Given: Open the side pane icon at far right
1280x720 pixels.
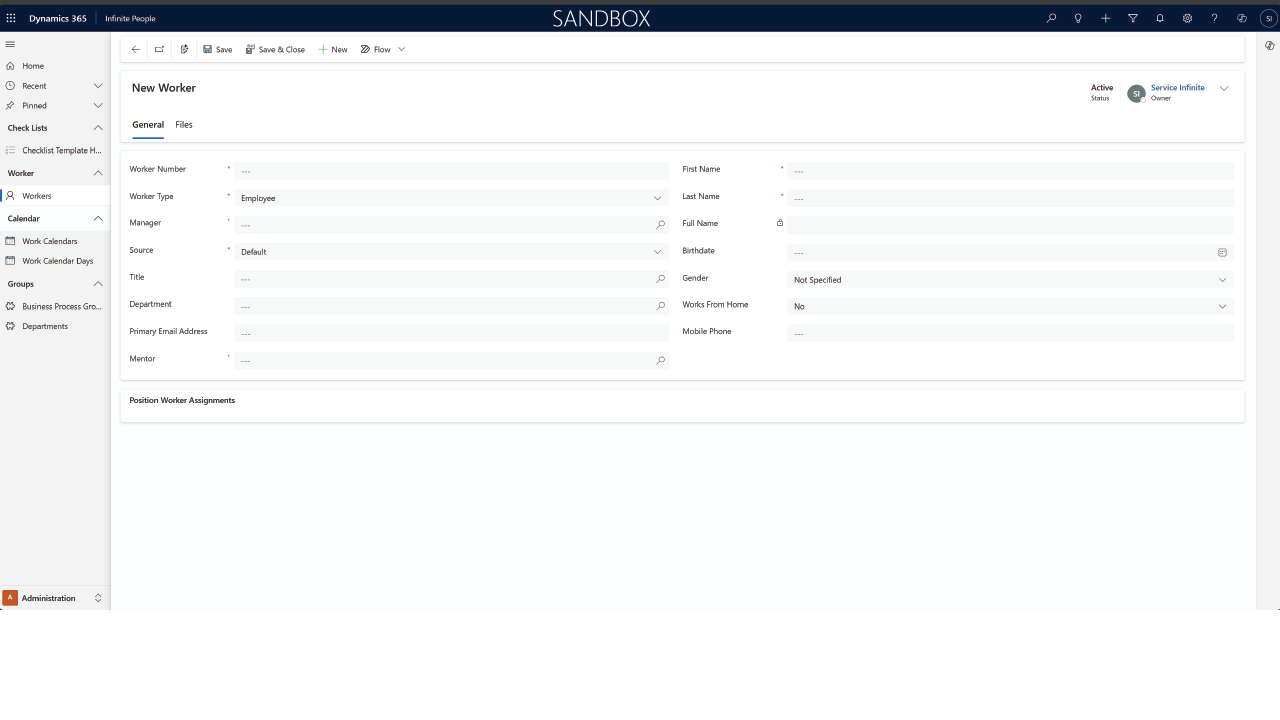Looking at the screenshot, I should (1269, 46).
